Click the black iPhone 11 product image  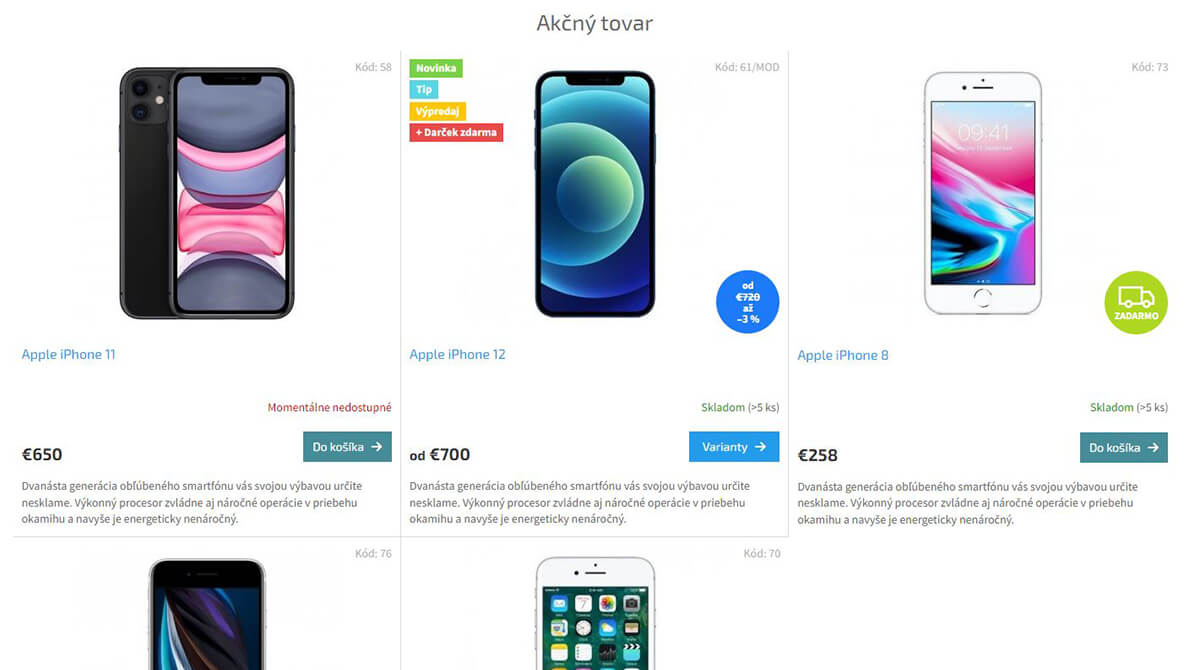click(x=207, y=193)
